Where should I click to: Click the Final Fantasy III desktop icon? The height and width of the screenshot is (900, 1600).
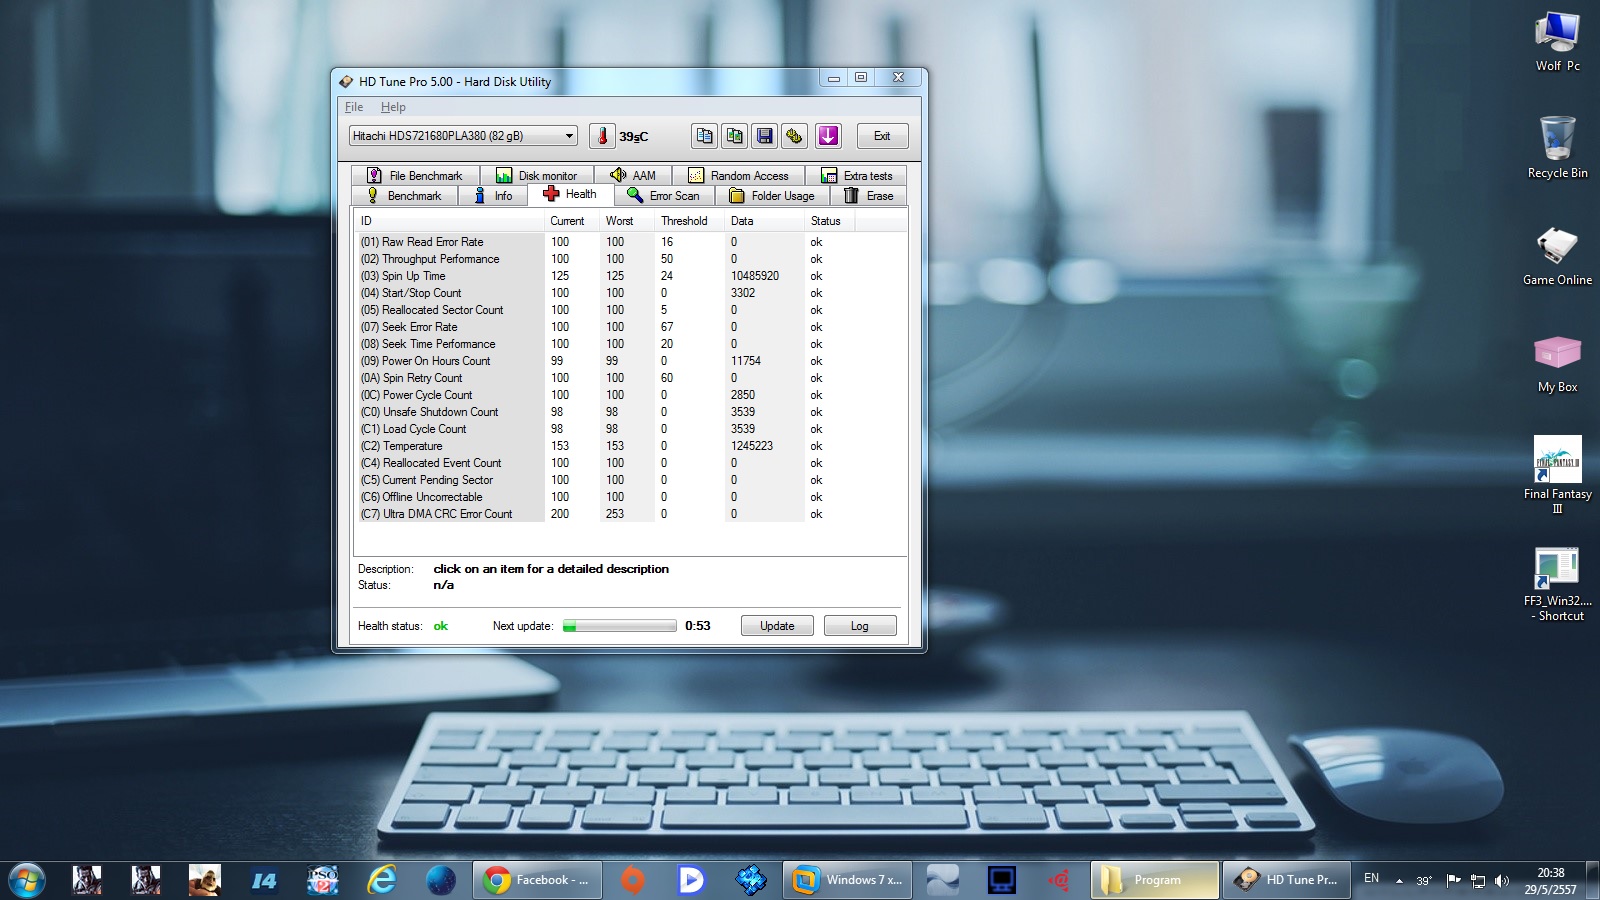pos(1557,475)
